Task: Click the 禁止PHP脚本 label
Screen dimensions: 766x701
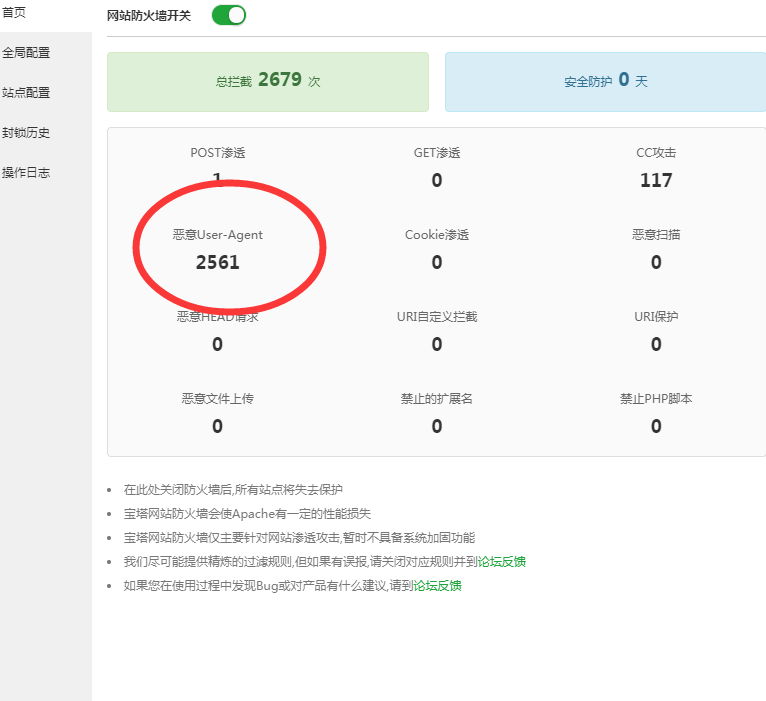Action: [656, 399]
